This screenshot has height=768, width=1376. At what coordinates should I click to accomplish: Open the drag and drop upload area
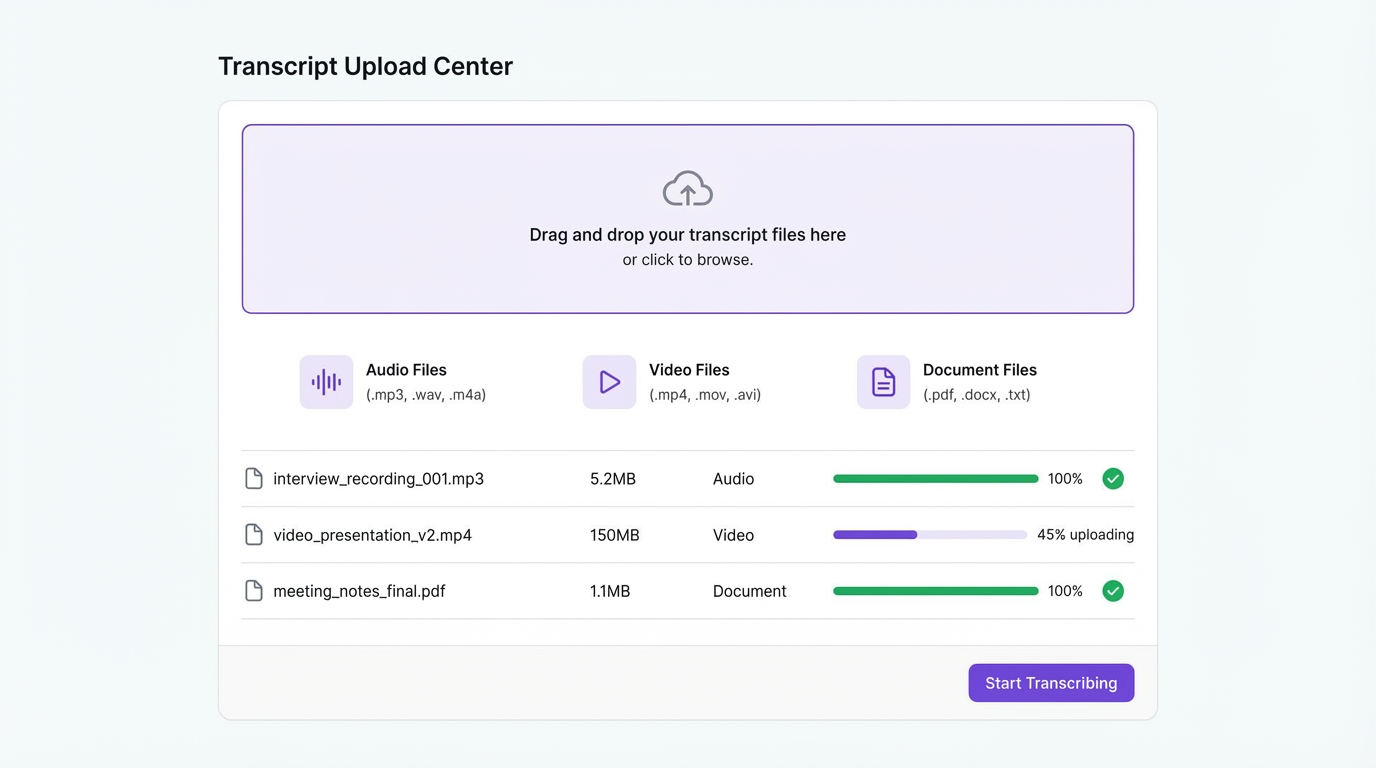pos(687,218)
